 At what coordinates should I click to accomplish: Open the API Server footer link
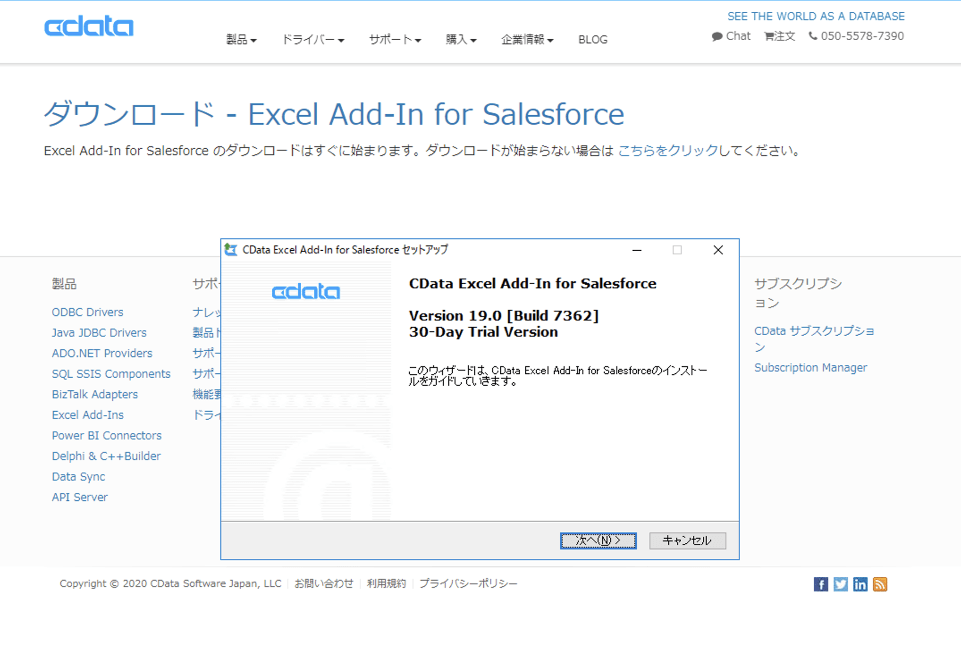pyautogui.click(x=80, y=497)
